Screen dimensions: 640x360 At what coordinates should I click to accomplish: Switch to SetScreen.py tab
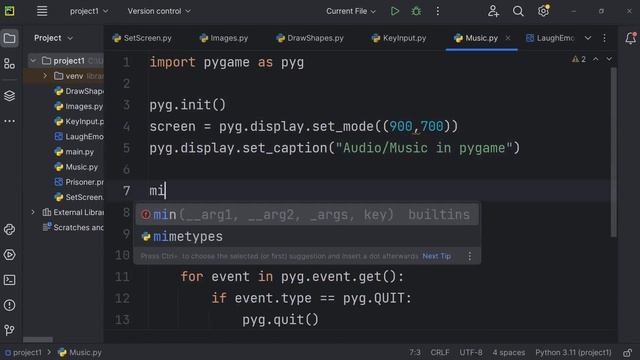(x=142, y=38)
